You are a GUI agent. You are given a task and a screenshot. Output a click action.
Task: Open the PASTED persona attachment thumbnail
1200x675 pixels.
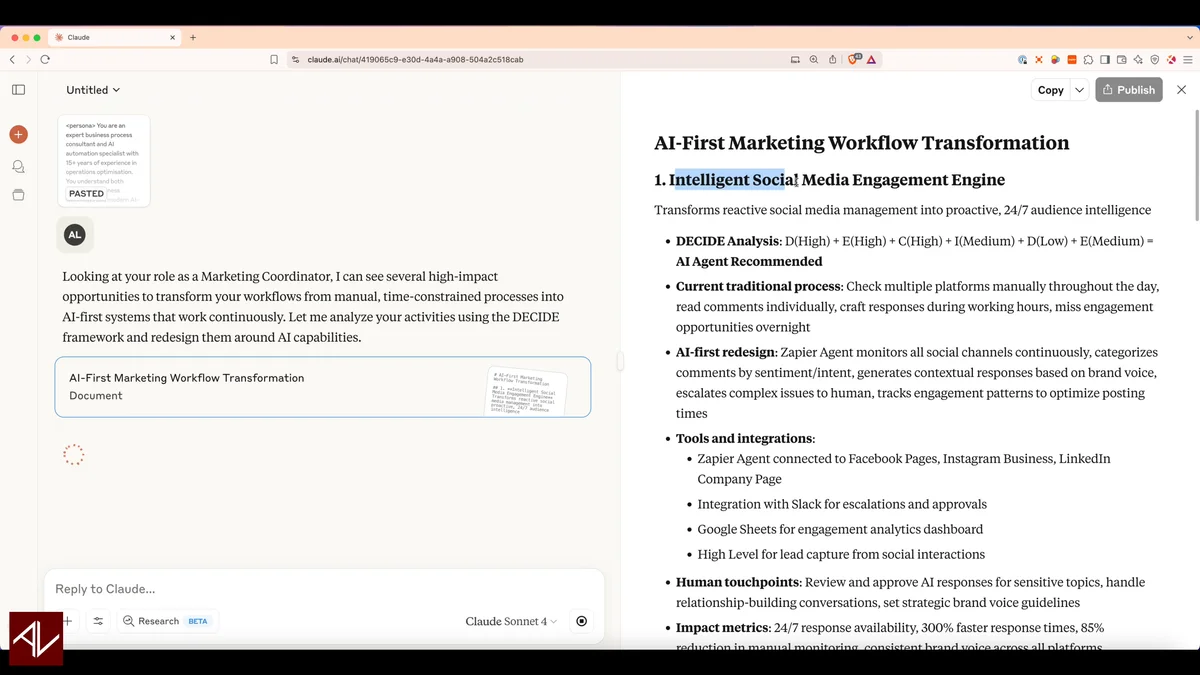pos(104,161)
